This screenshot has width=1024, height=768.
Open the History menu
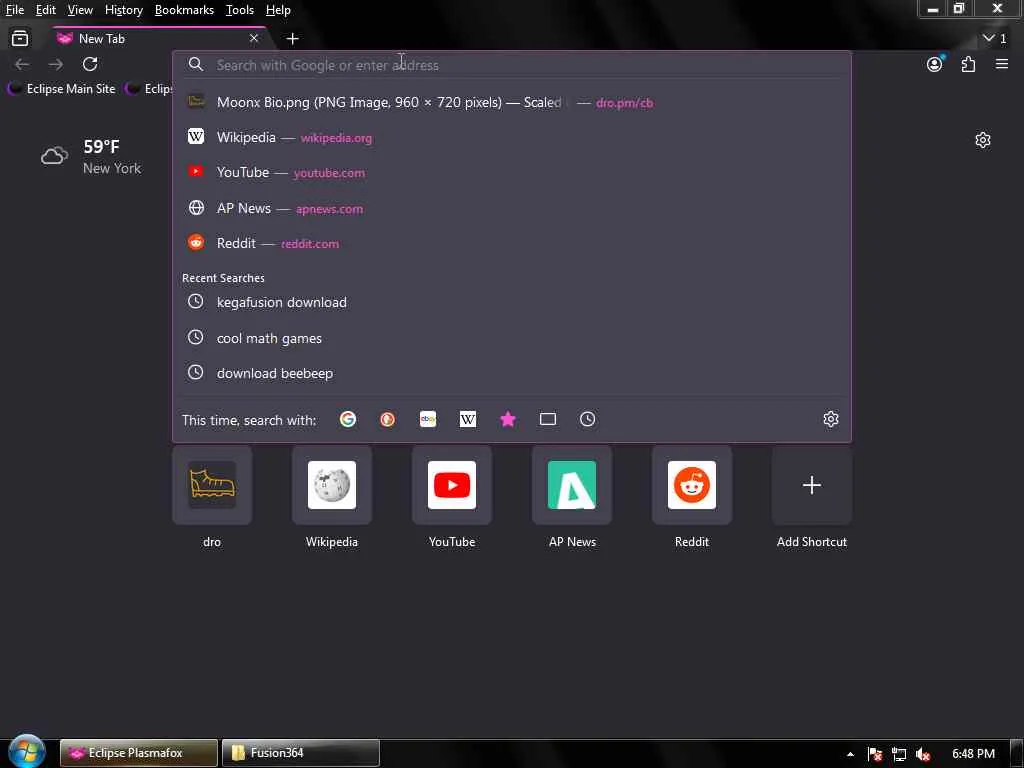tap(124, 10)
